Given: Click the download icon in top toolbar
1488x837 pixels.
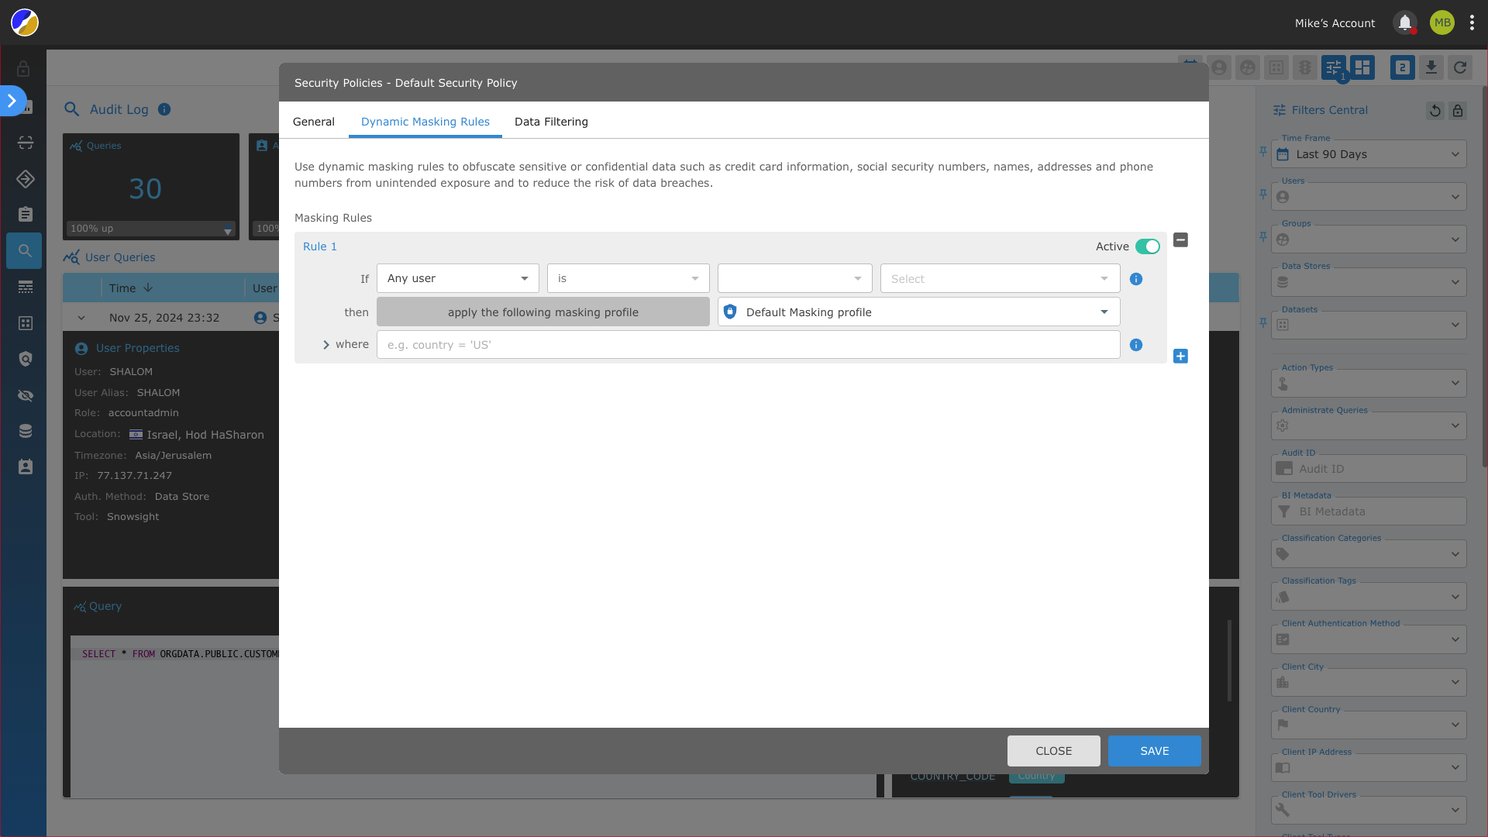Looking at the screenshot, I should click(1431, 67).
